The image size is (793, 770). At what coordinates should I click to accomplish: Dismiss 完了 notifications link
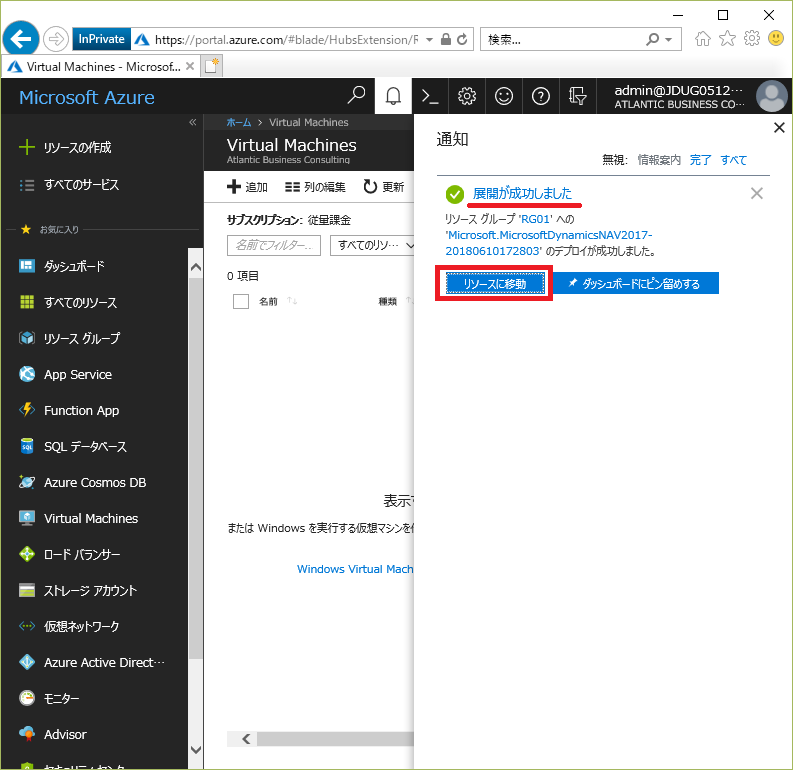700,160
